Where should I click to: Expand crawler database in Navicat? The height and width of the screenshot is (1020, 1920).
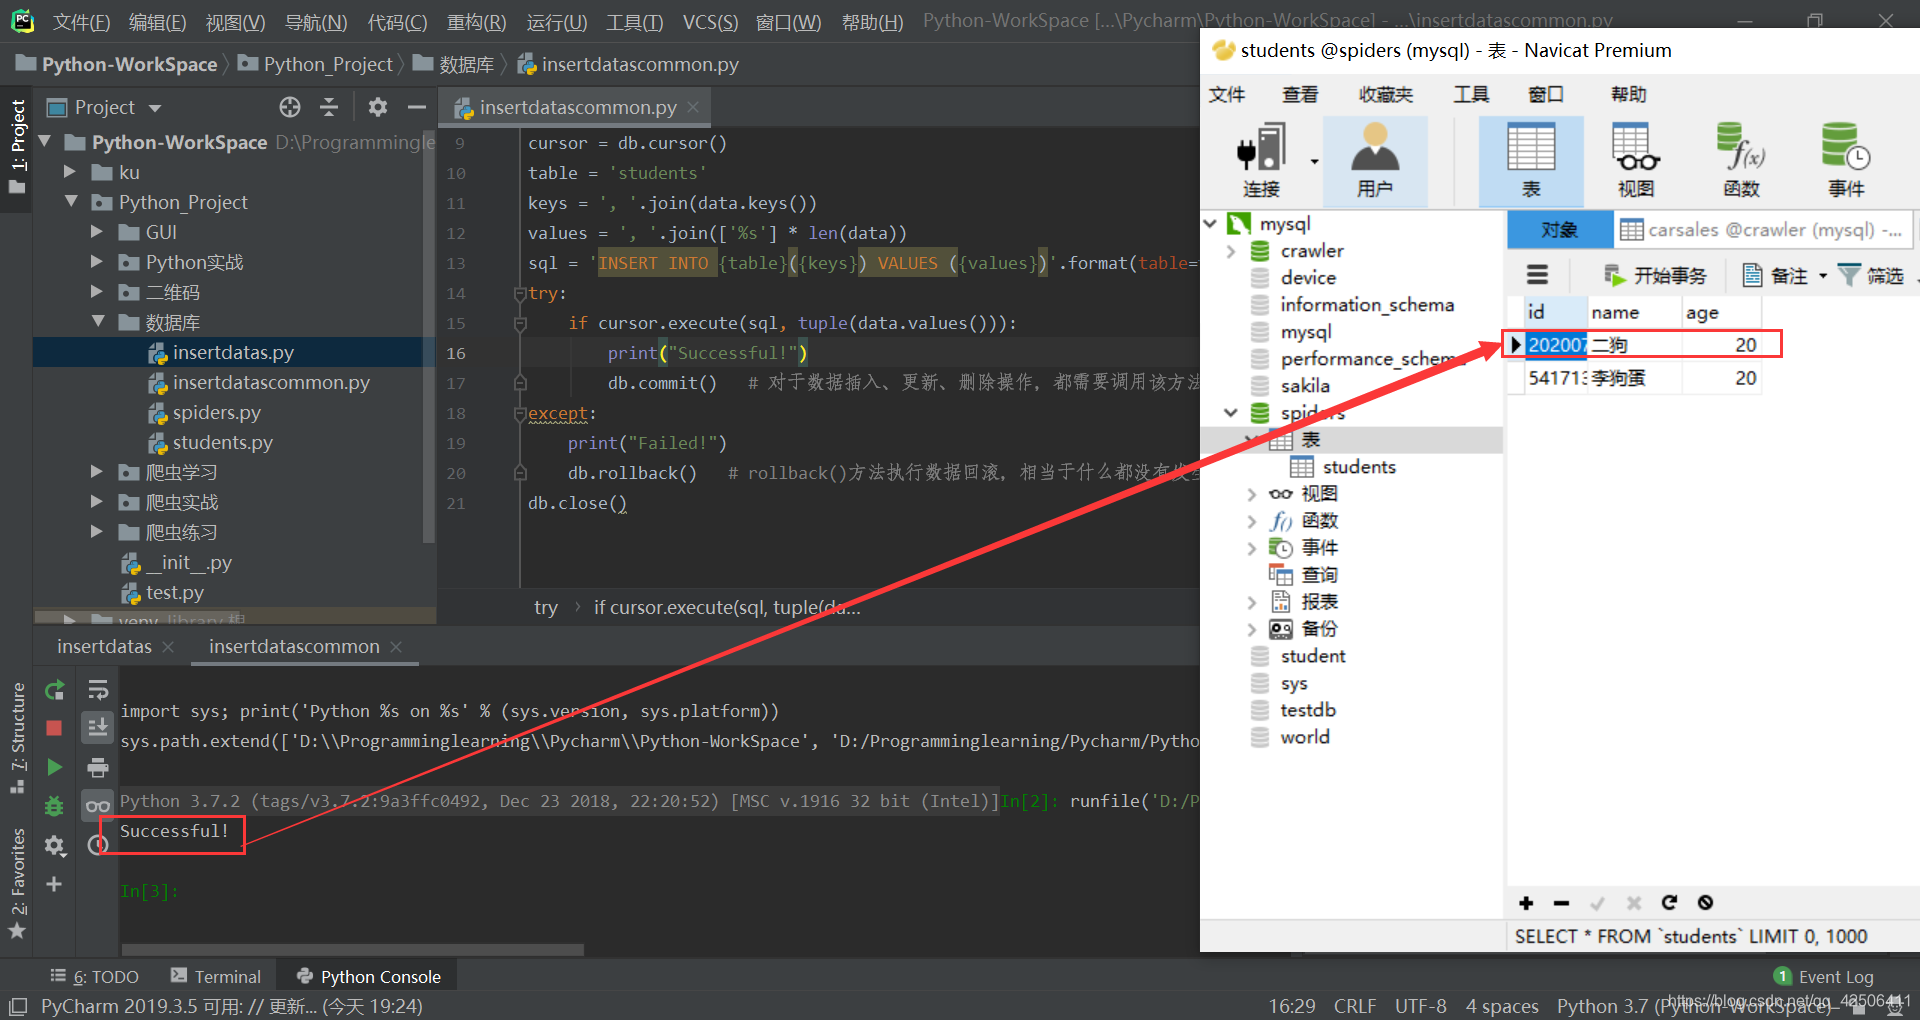pyautogui.click(x=1232, y=251)
